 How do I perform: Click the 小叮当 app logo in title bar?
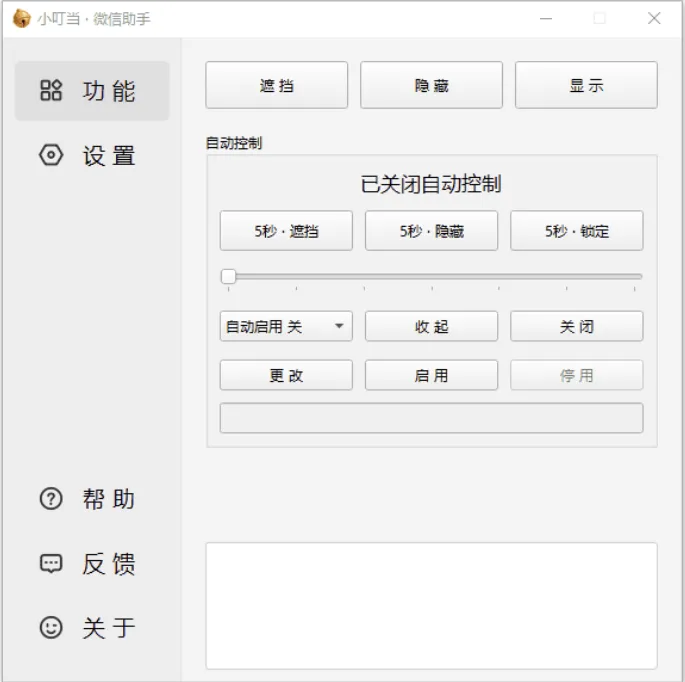(x=21, y=19)
